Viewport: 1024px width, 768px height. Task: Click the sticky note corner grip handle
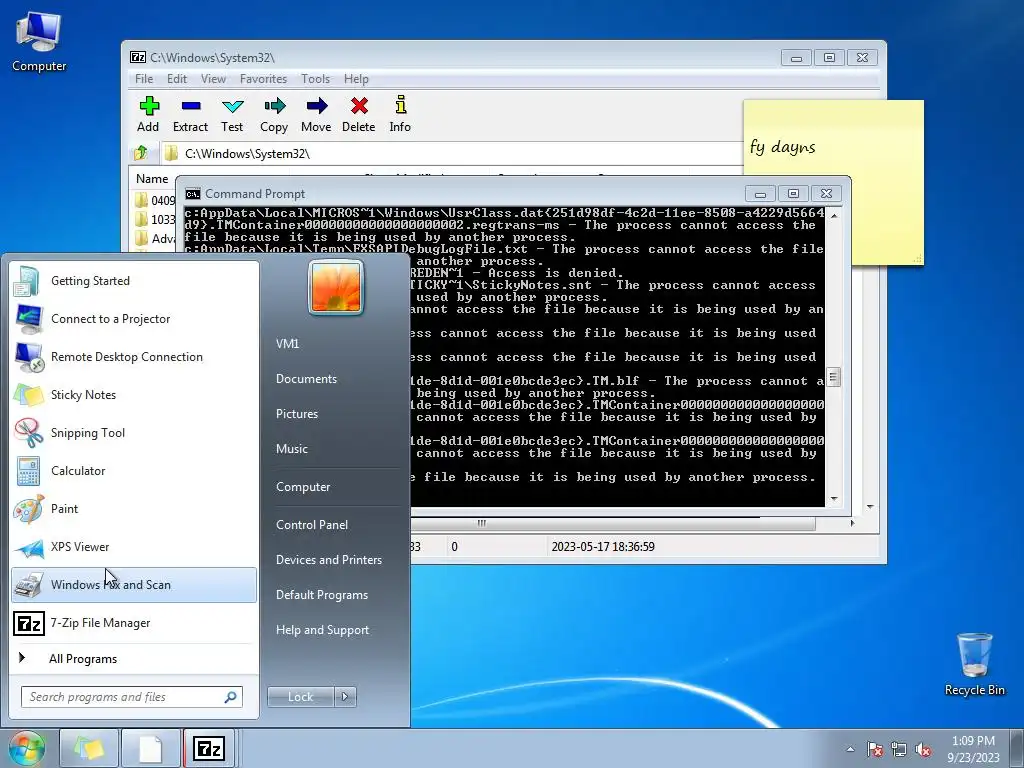(917, 259)
